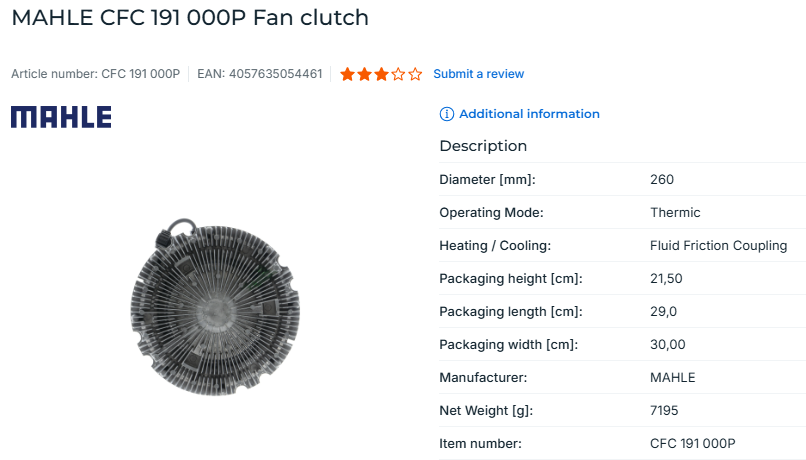806x460 pixels.
Task: Click the Additional information info icon
Action: coord(447,114)
